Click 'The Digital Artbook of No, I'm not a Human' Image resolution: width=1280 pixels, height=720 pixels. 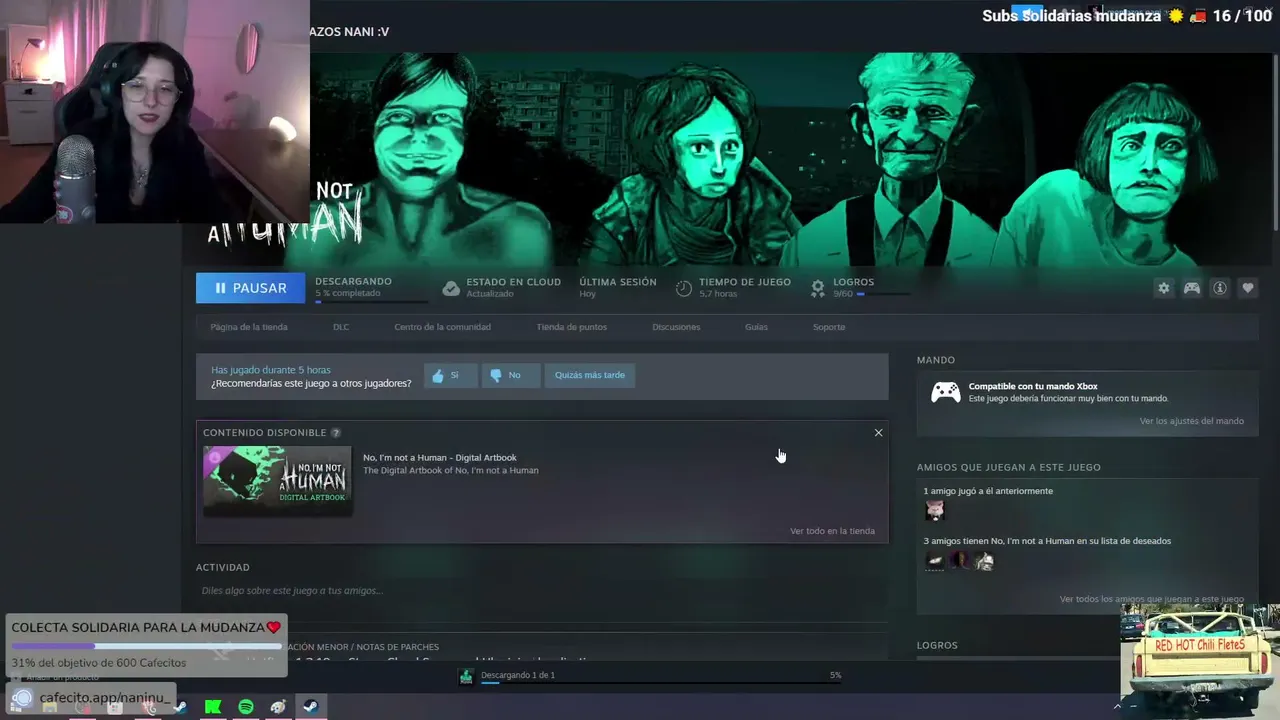[x=450, y=471]
